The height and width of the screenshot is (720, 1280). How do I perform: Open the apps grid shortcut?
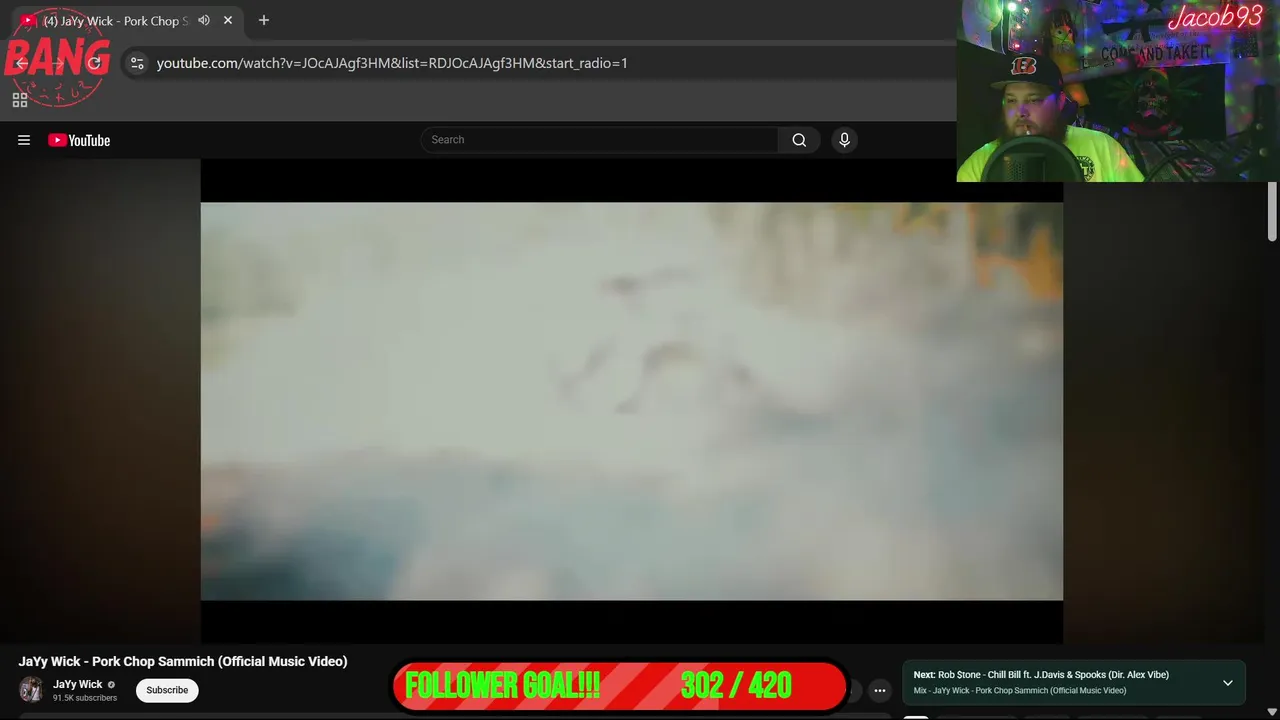click(x=19, y=100)
